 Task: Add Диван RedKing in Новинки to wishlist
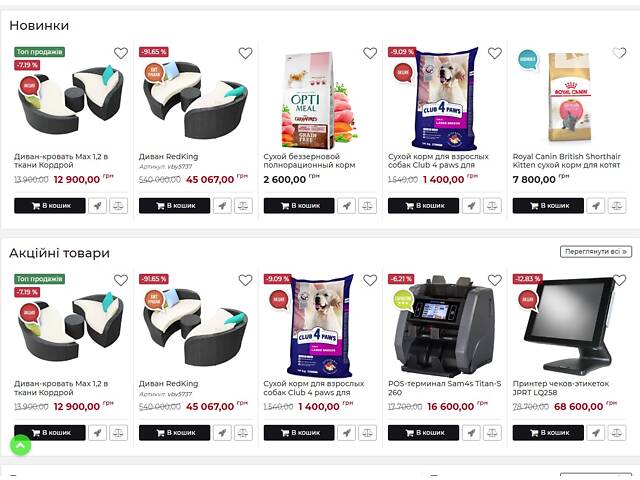point(245,53)
